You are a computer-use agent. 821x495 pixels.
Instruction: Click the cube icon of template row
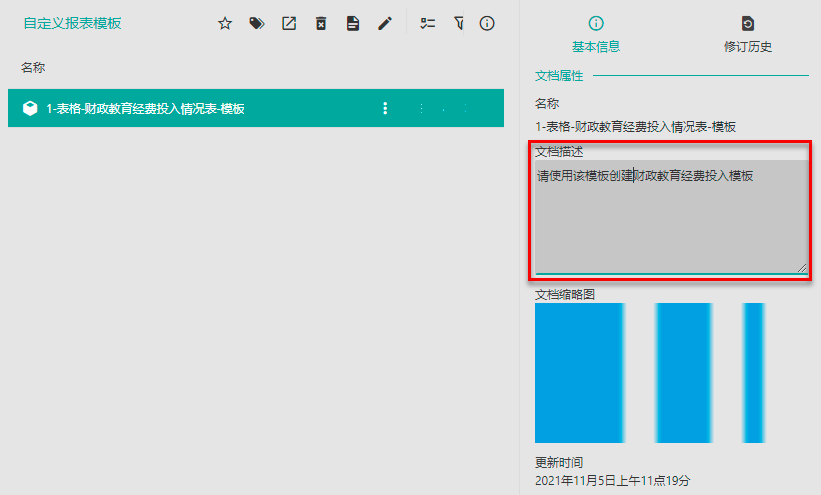[30, 108]
